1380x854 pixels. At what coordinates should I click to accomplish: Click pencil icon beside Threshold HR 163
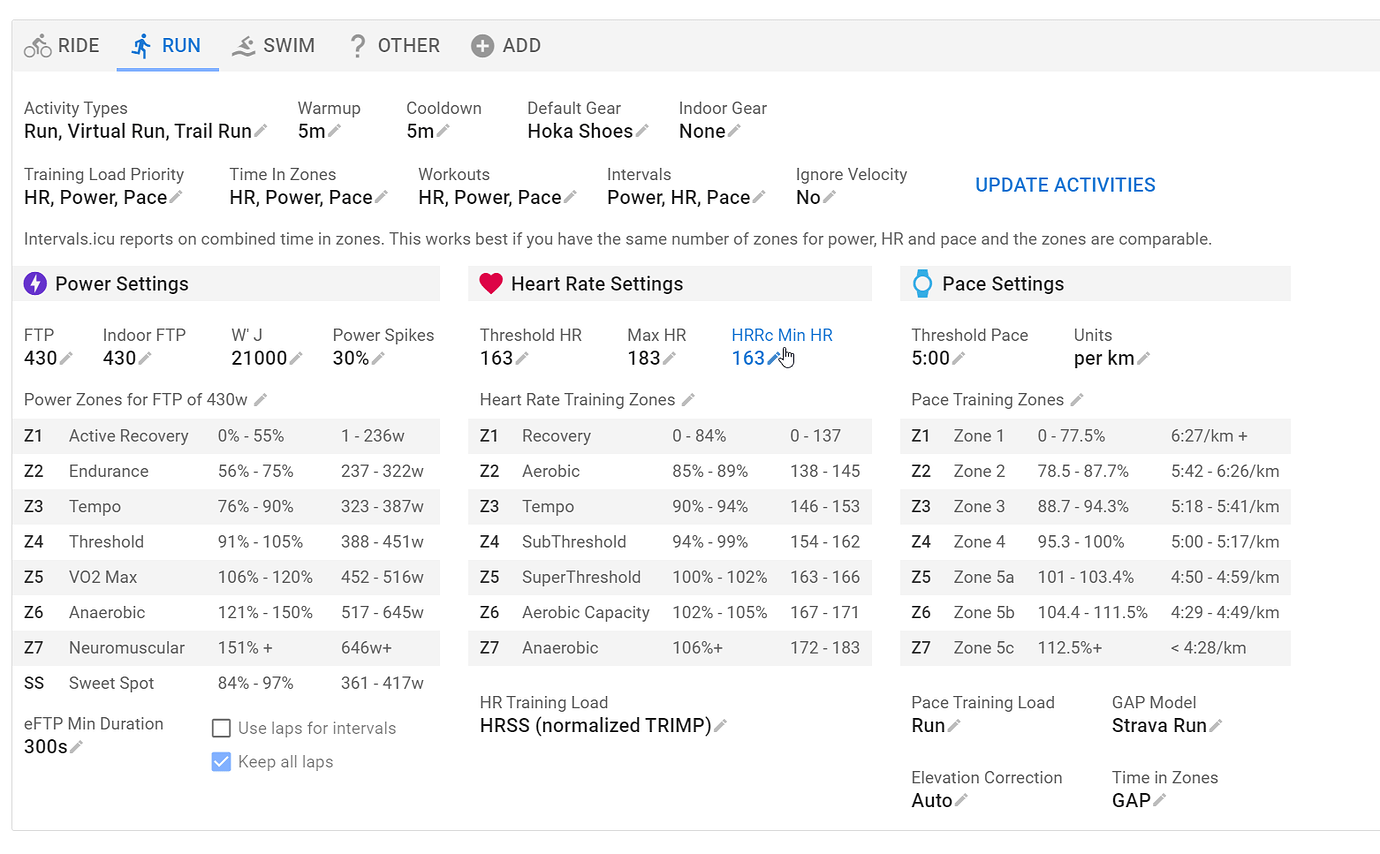[x=522, y=359]
